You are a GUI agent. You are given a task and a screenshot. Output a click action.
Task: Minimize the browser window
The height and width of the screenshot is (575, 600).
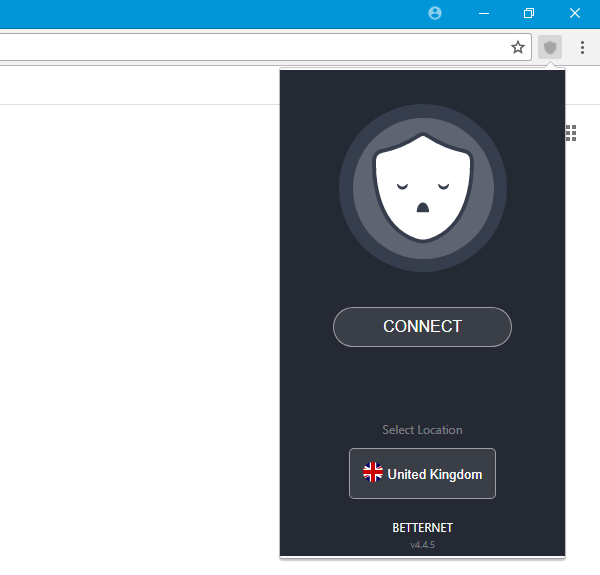pos(484,13)
